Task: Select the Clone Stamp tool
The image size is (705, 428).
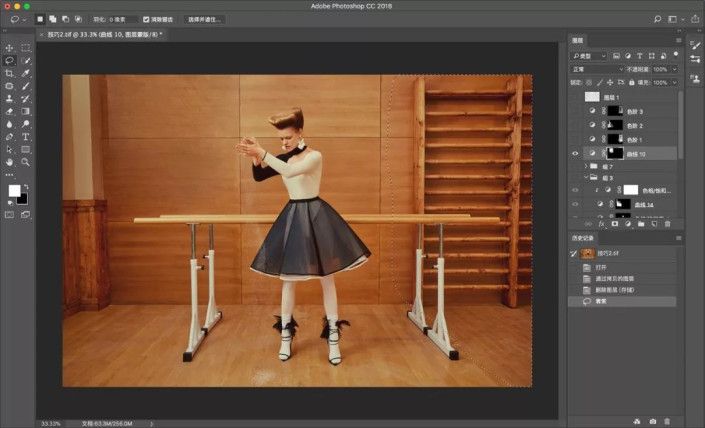Action: coord(9,98)
